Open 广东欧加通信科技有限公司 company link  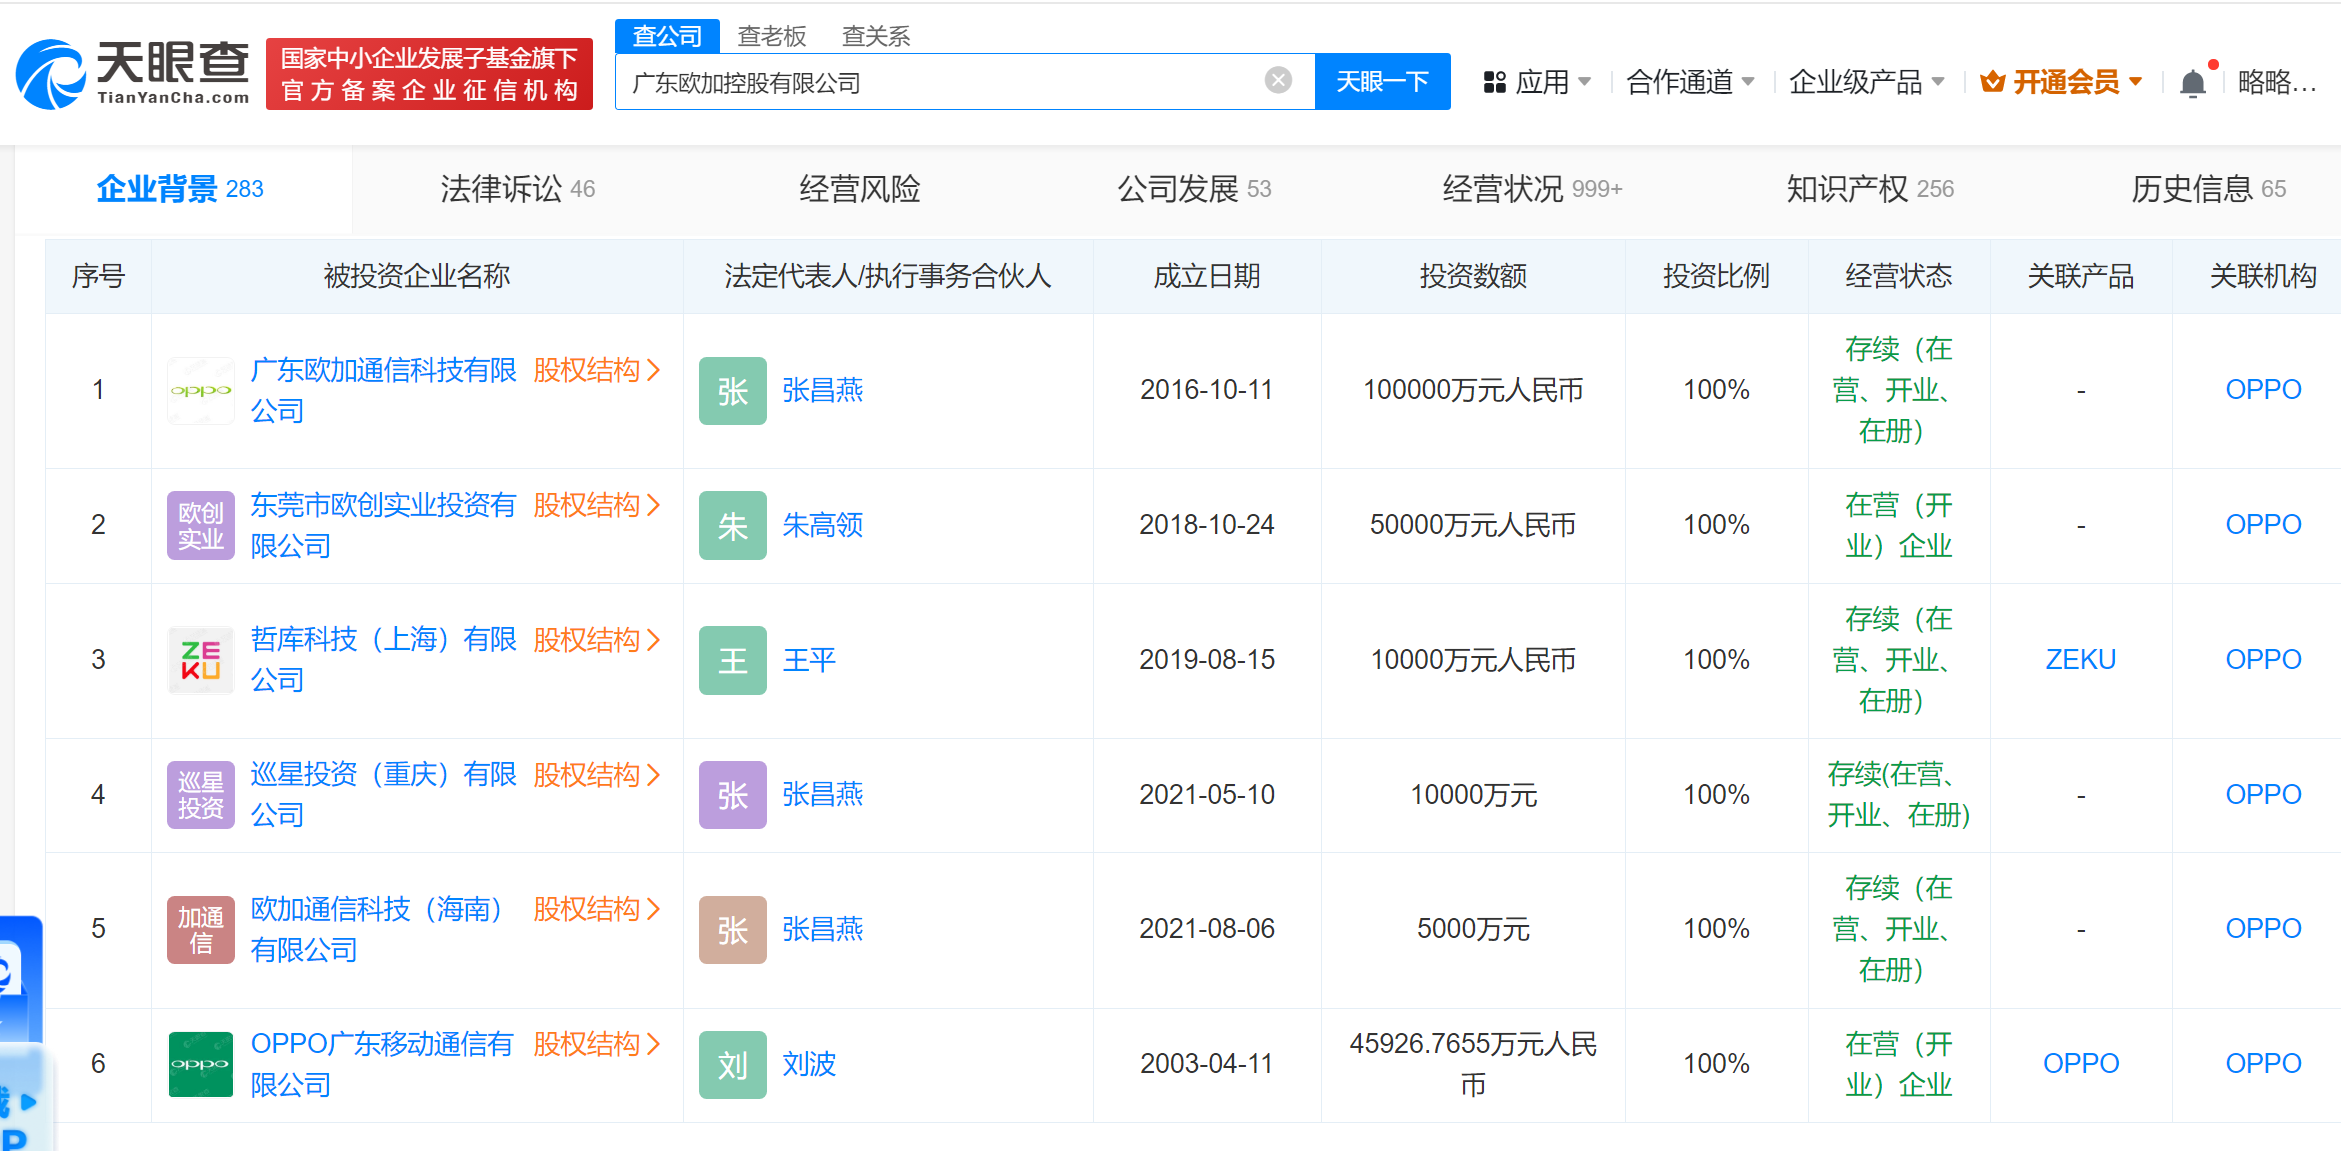[383, 390]
